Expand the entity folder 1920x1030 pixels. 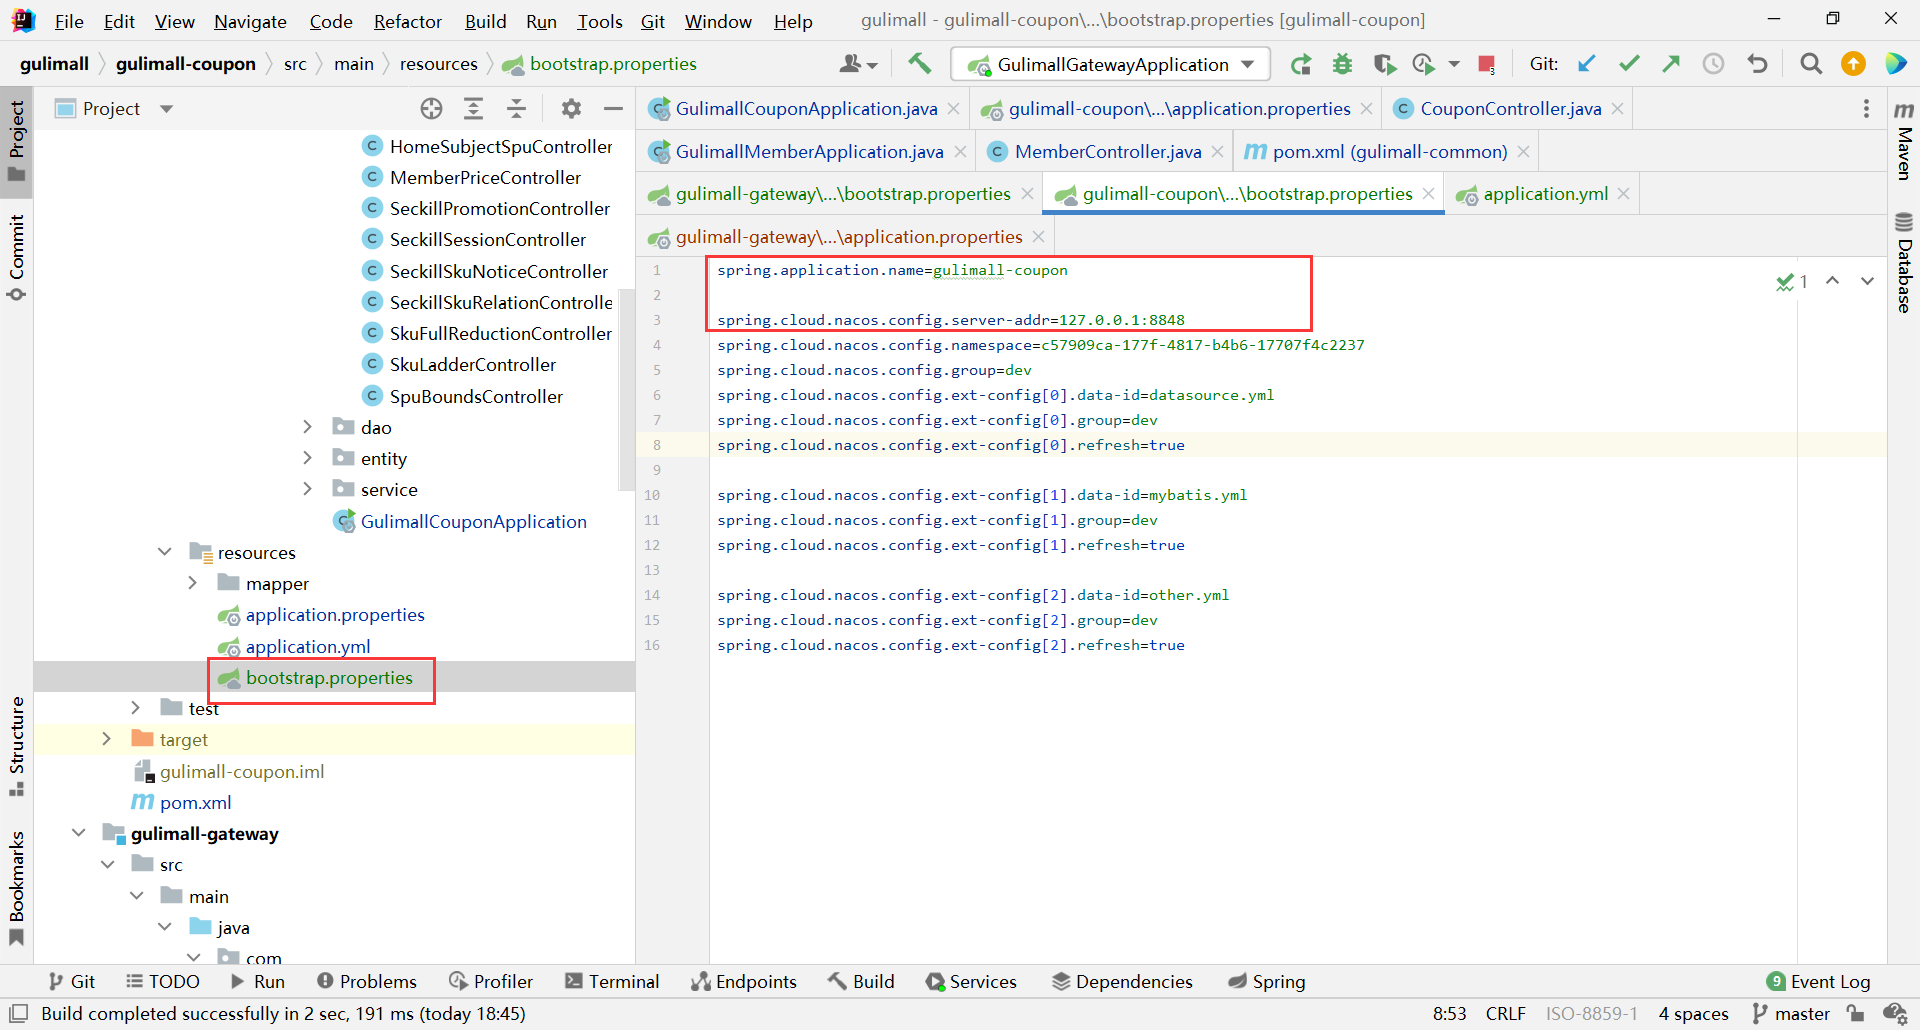pos(307,458)
